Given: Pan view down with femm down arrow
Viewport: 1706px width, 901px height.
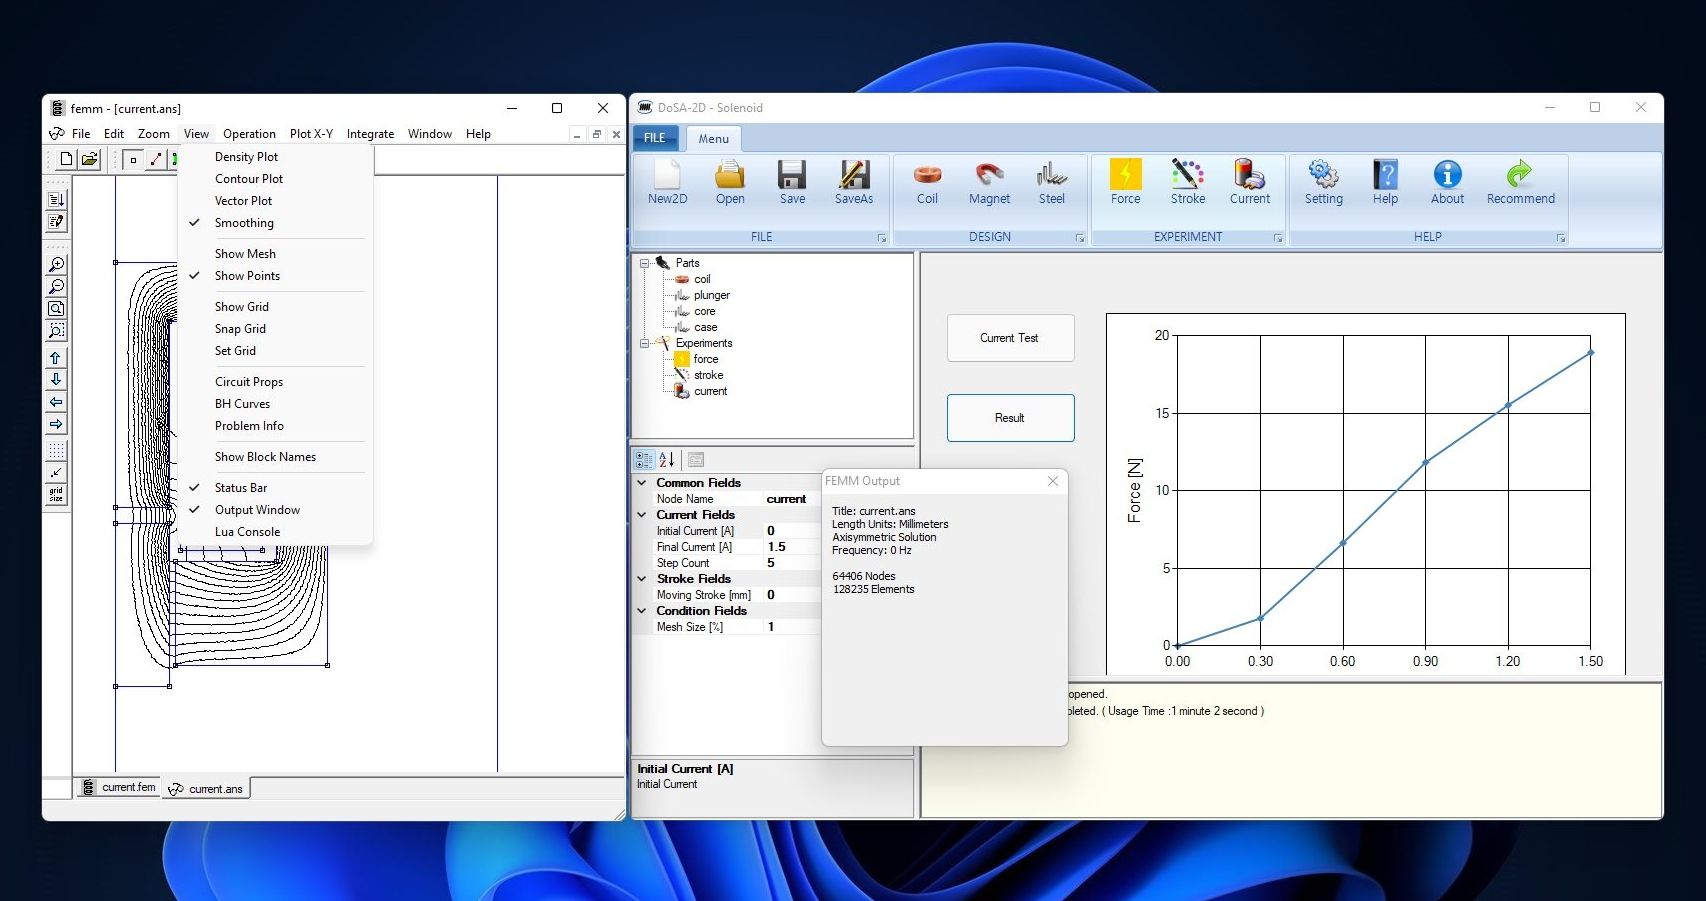Looking at the screenshot, I should pyautogui.click(x=56, y=380).
